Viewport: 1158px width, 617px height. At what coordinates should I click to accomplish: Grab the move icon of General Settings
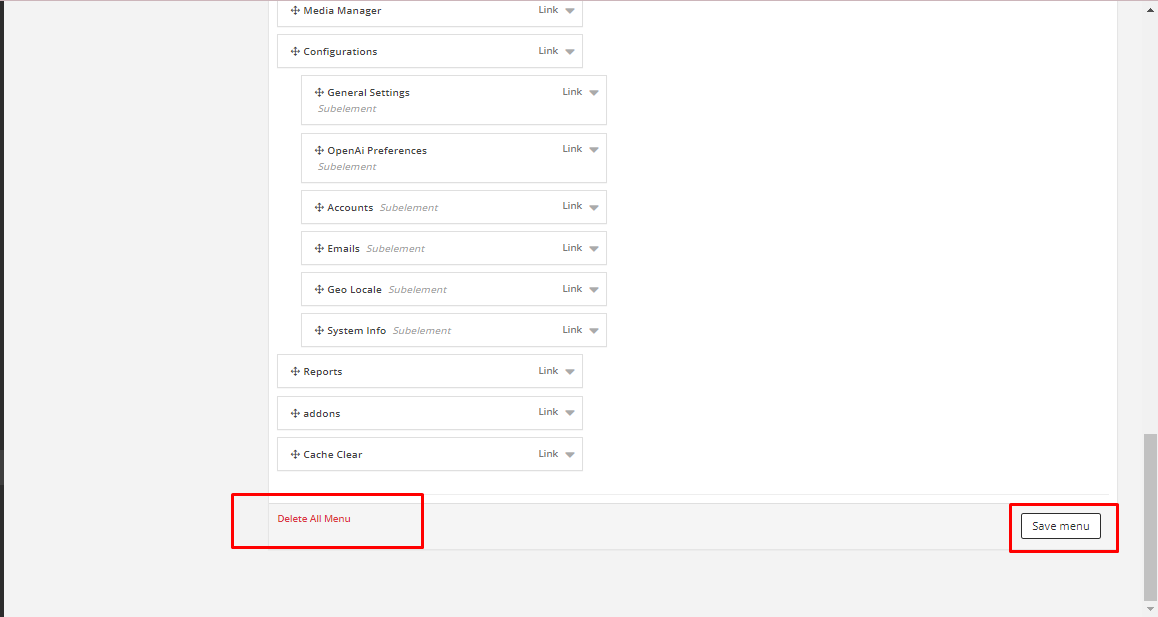pos(319,93)
